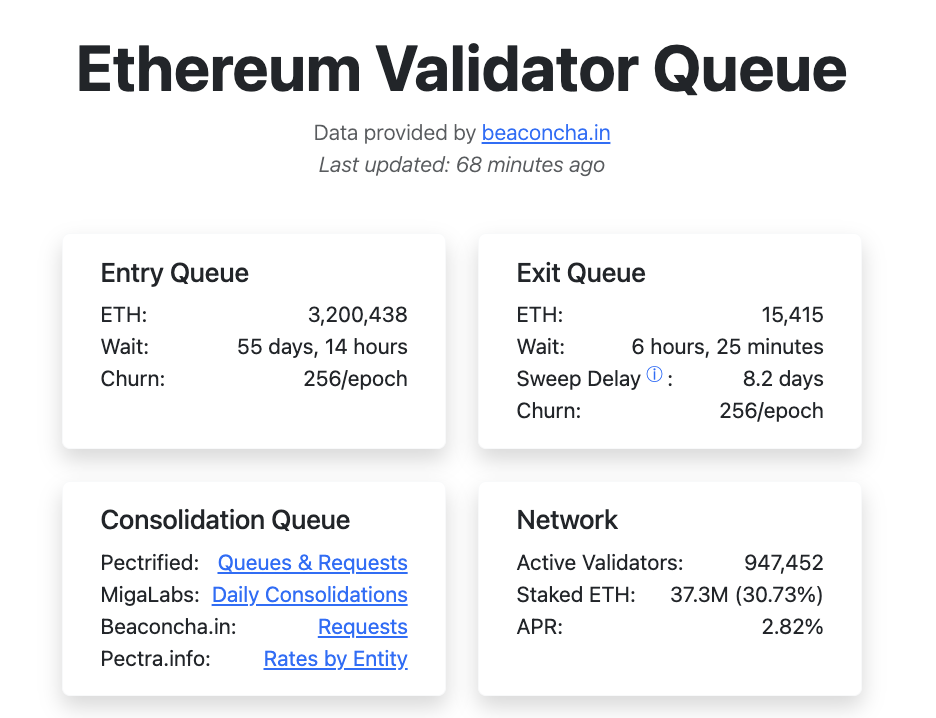Select the Exit Queue heading
The width and height of the screenshot is (936, 718).
coord(580,272)
